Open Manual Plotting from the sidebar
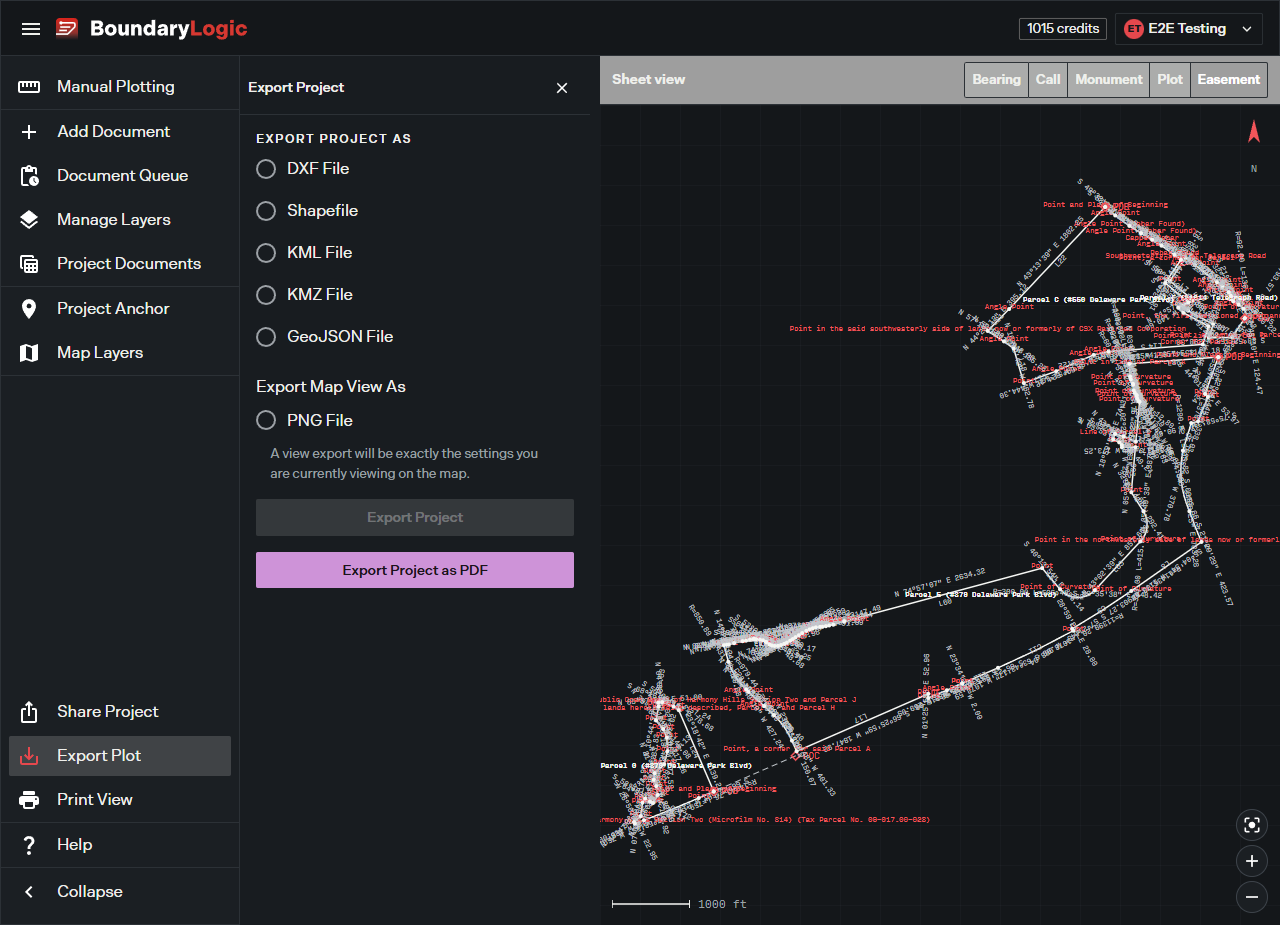Screen dimensions: 1280x925 pos(120,87)
